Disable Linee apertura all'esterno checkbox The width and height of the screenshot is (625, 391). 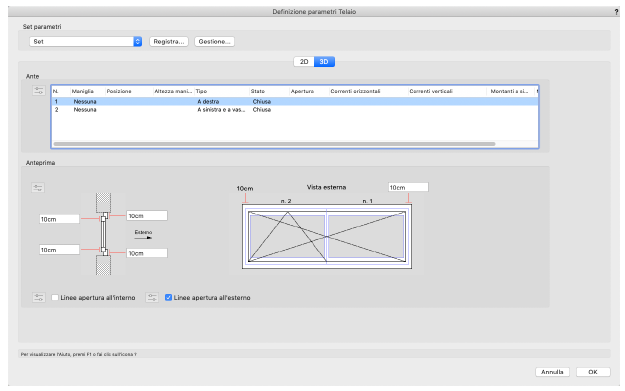tap(168, 297)
